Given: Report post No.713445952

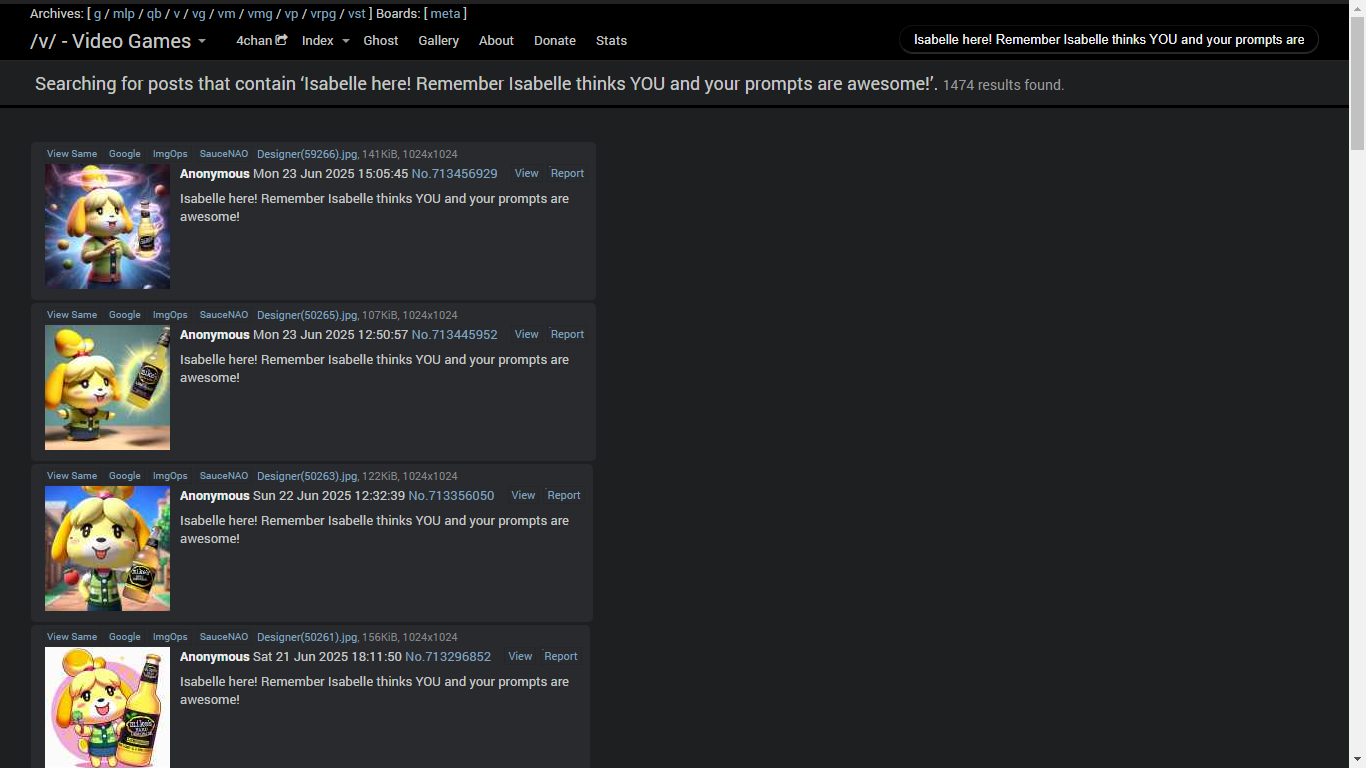Looking at the screenshot, I should pos(567,335).
